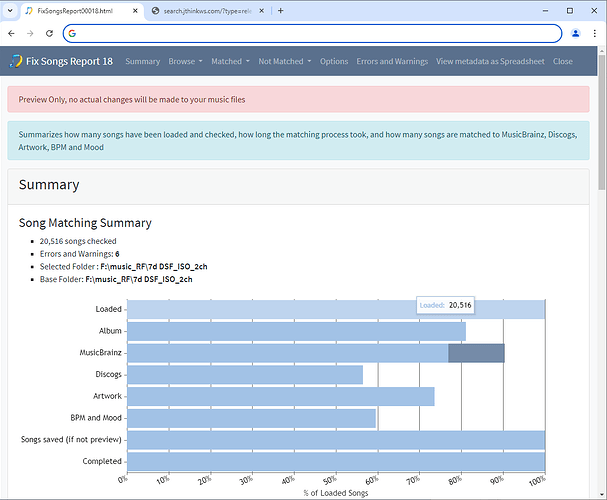Open the Chrome three-dot menu

pos(595,34)
